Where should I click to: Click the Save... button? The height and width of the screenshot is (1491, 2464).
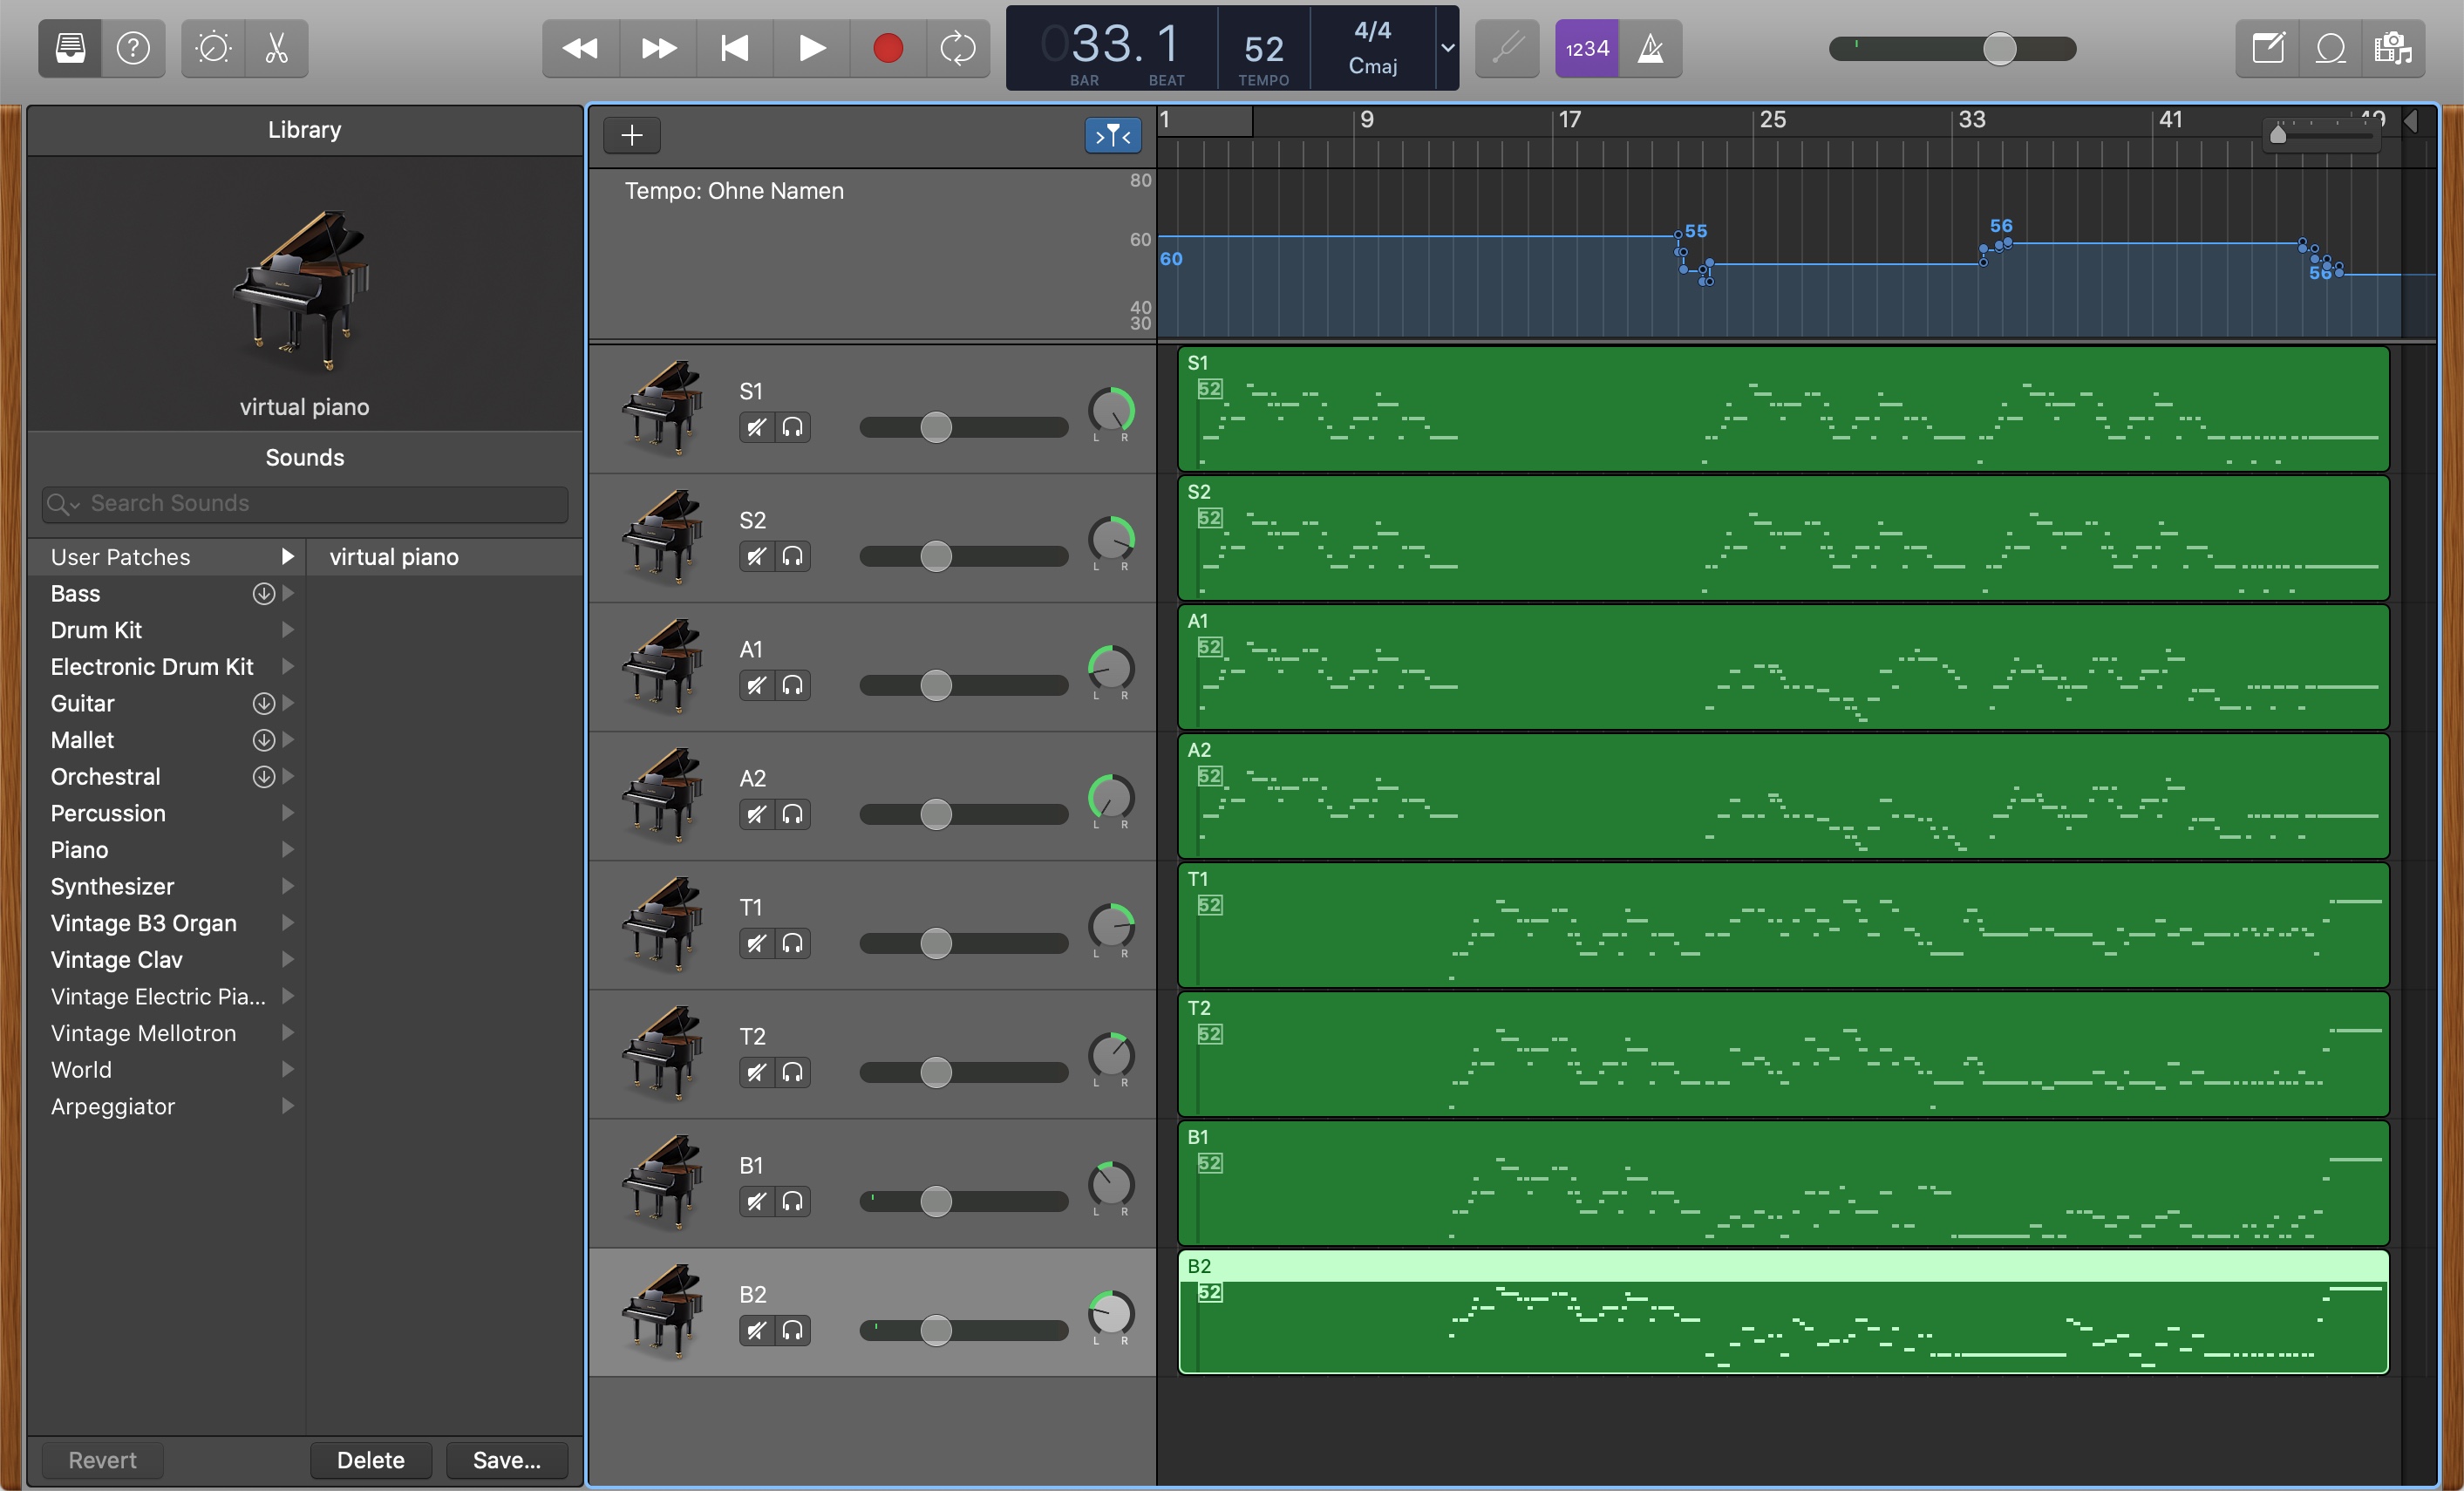coord(506,1460)
